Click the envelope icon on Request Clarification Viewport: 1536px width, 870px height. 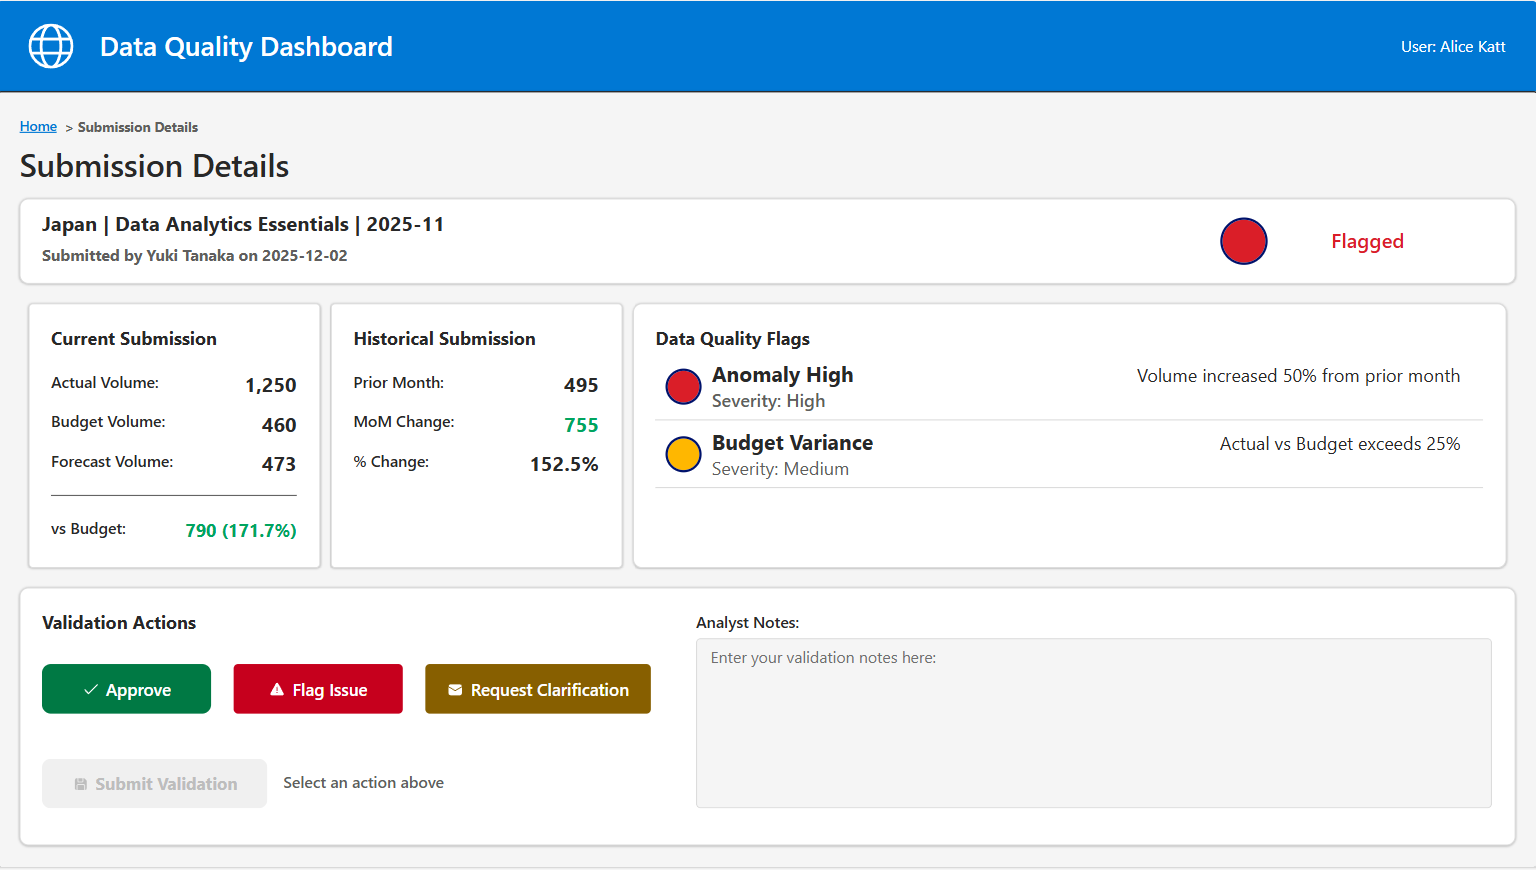455,688
